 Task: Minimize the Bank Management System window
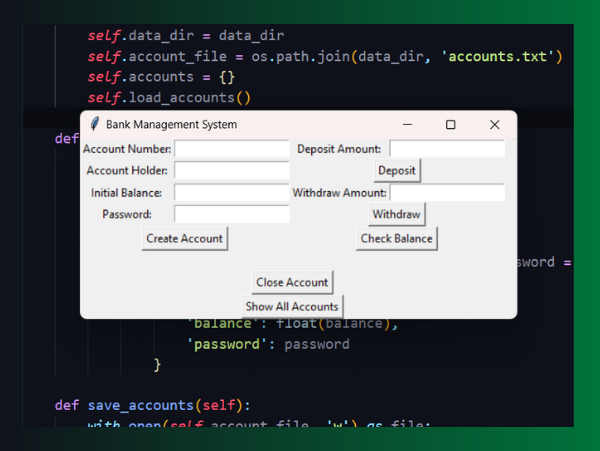pos(407,125)
